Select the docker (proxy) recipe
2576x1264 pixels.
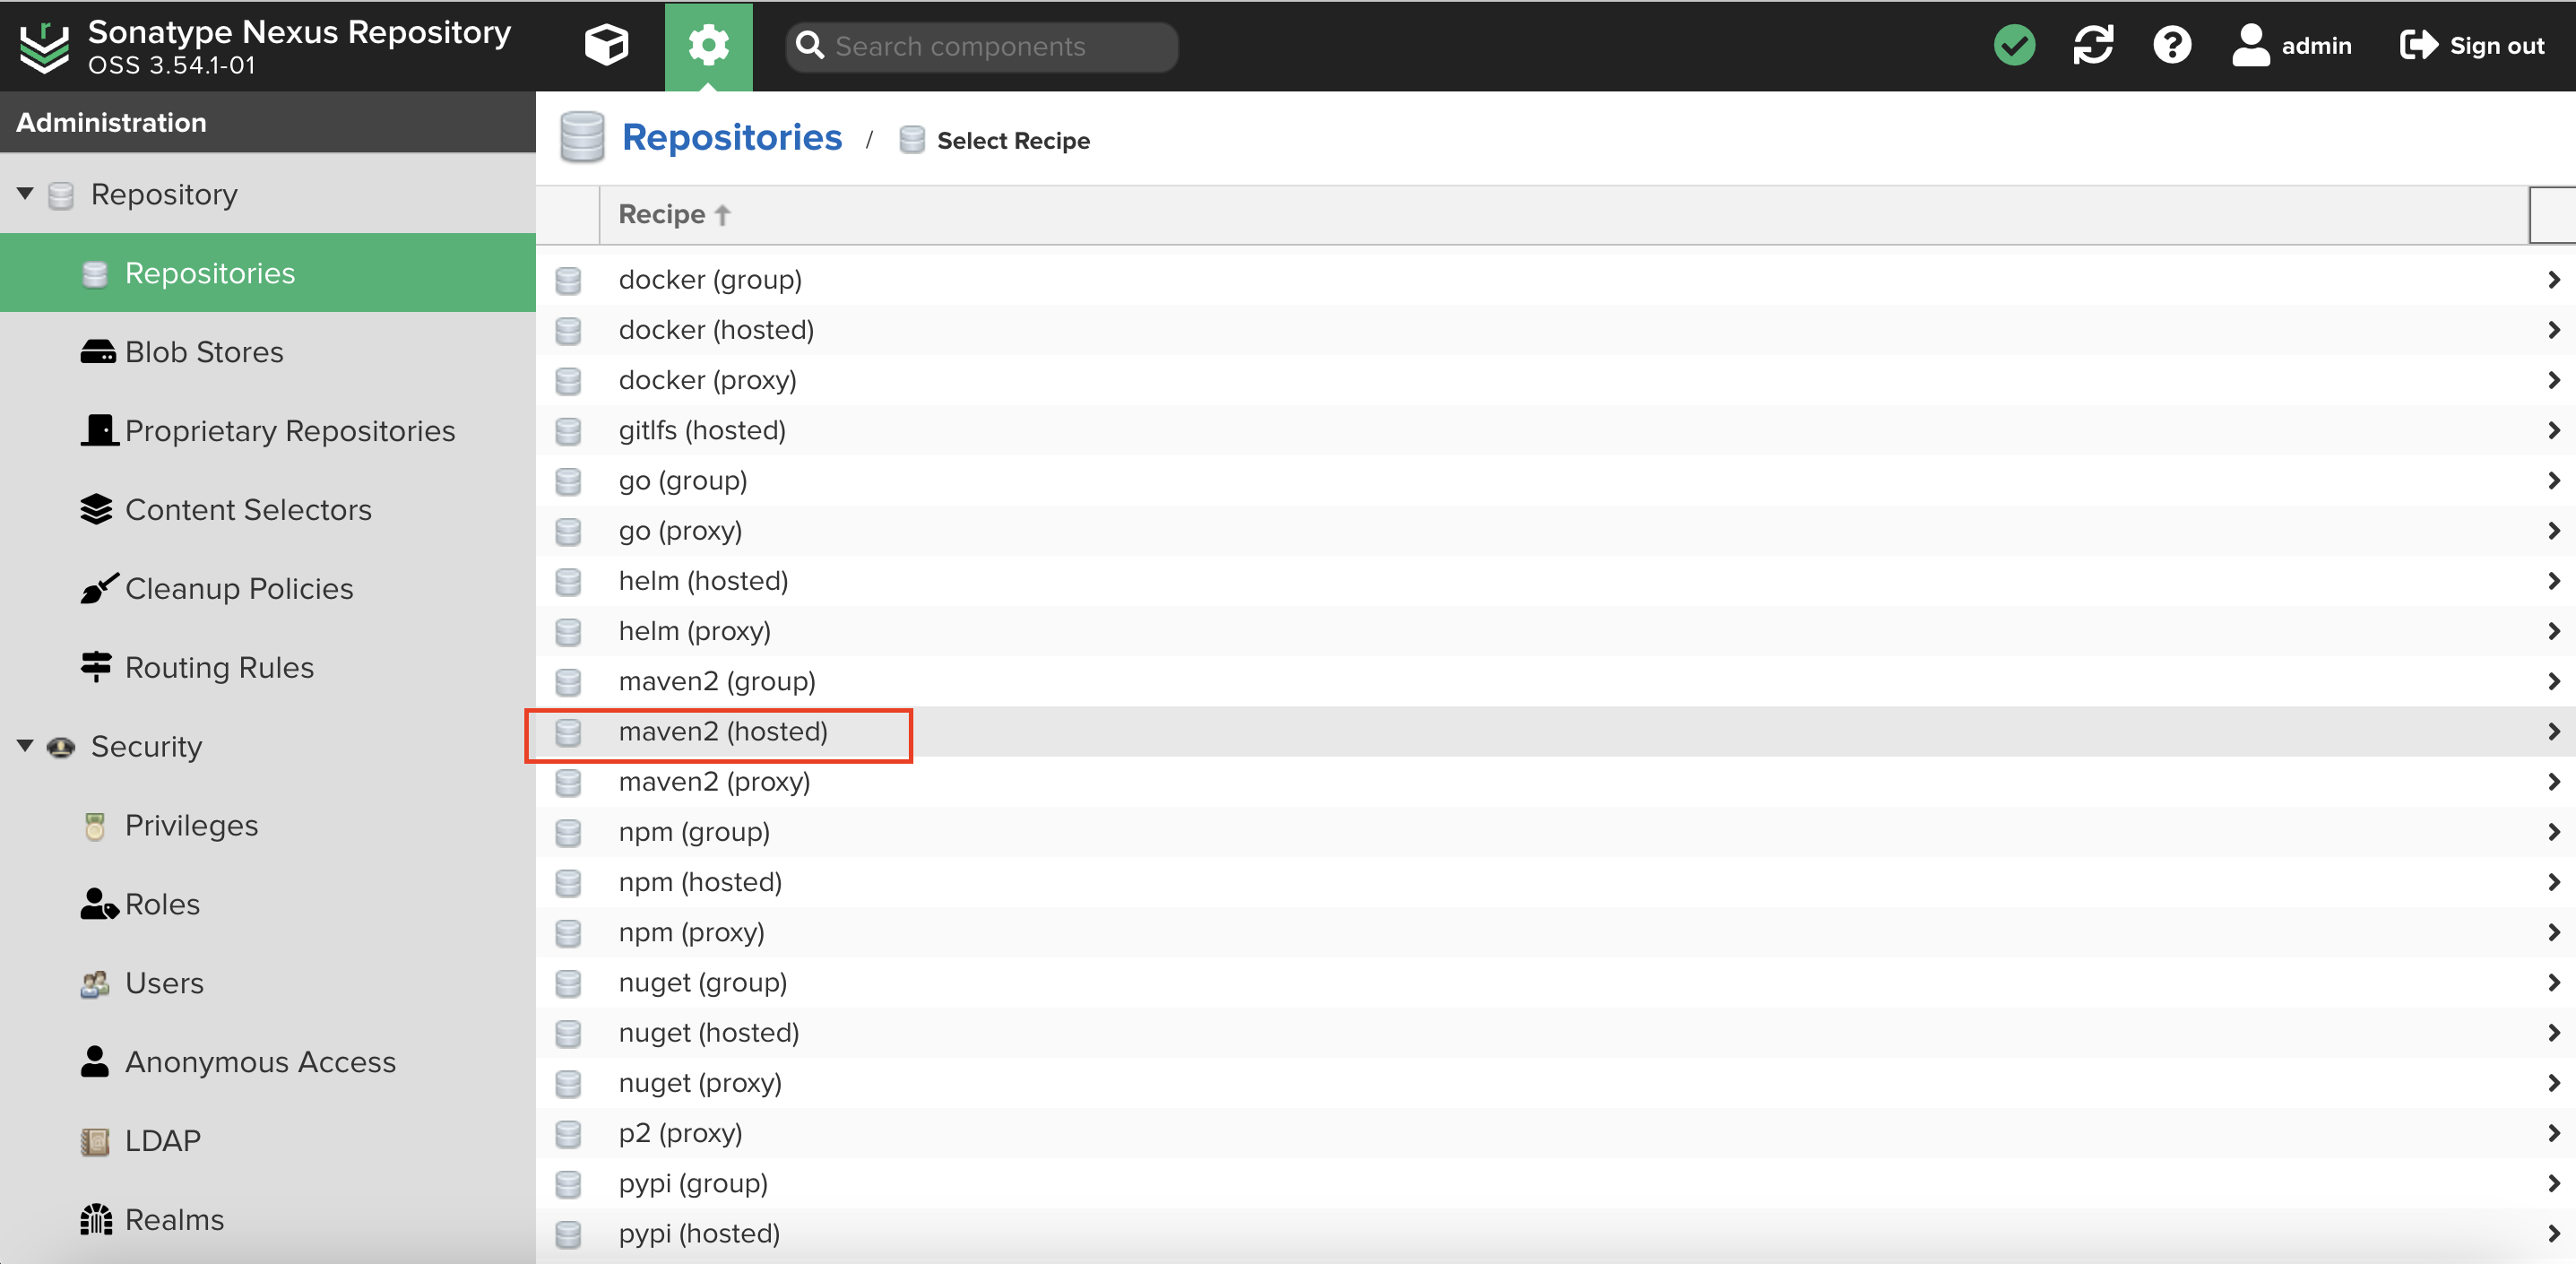[1556, 380]
